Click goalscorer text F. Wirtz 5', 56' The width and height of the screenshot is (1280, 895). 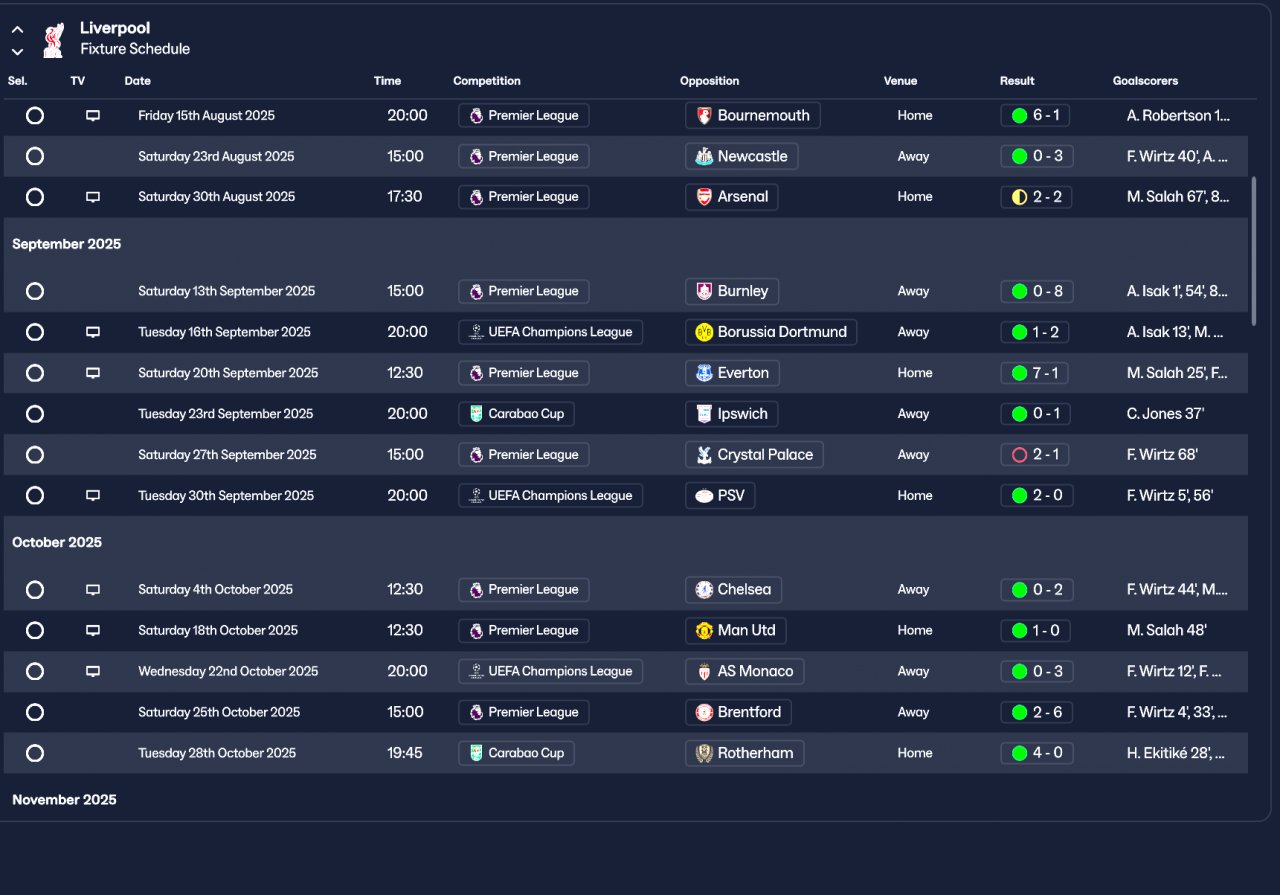coord(1170,496)
